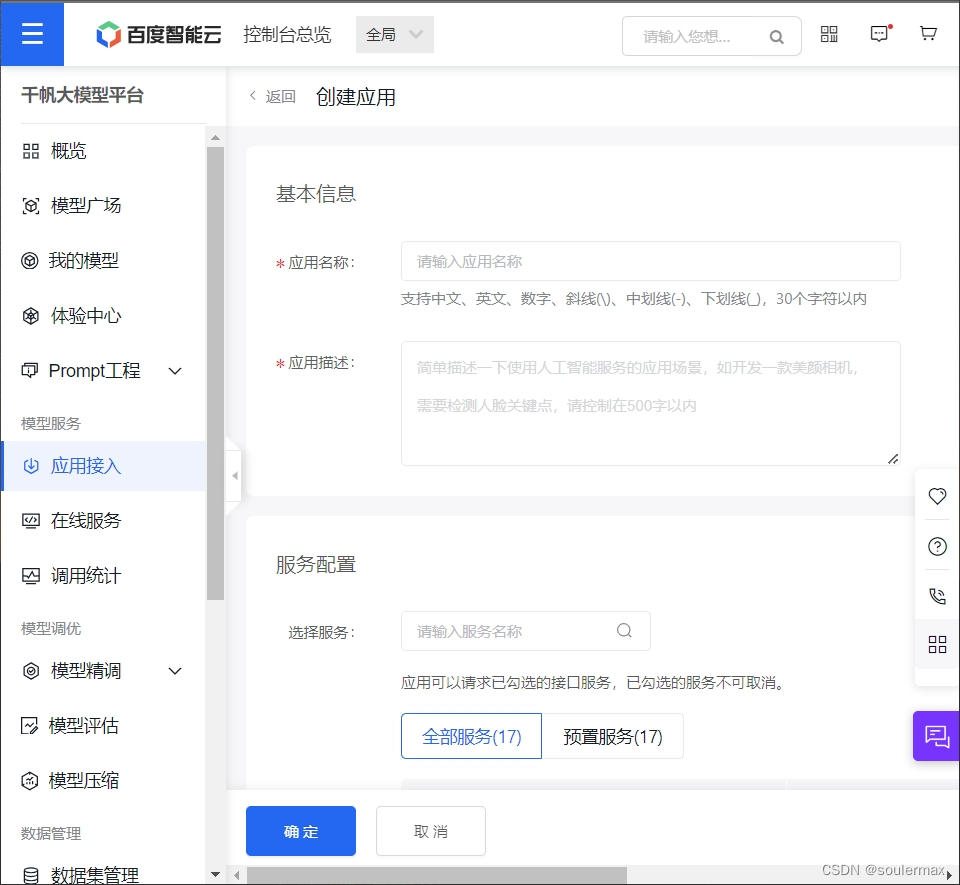
Task: Click the 数据集管理 database icon
Action: (x=31, y=875)
